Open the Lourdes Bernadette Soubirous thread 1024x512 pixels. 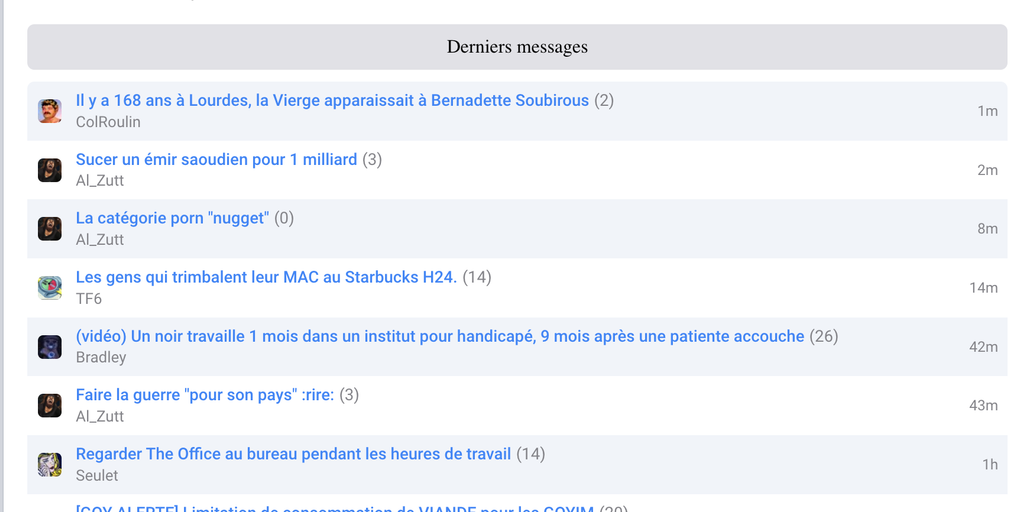point(332,101)
